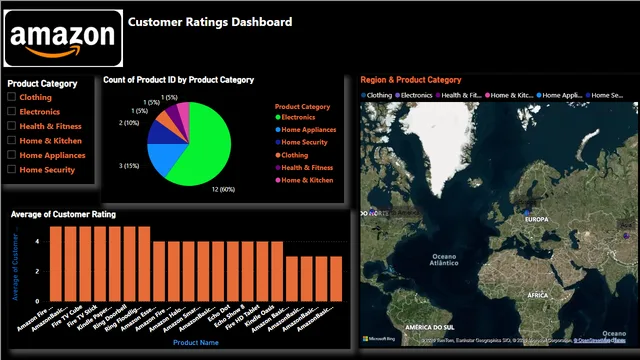Pick the Echo Dot bar

click(x=233, y=271)
